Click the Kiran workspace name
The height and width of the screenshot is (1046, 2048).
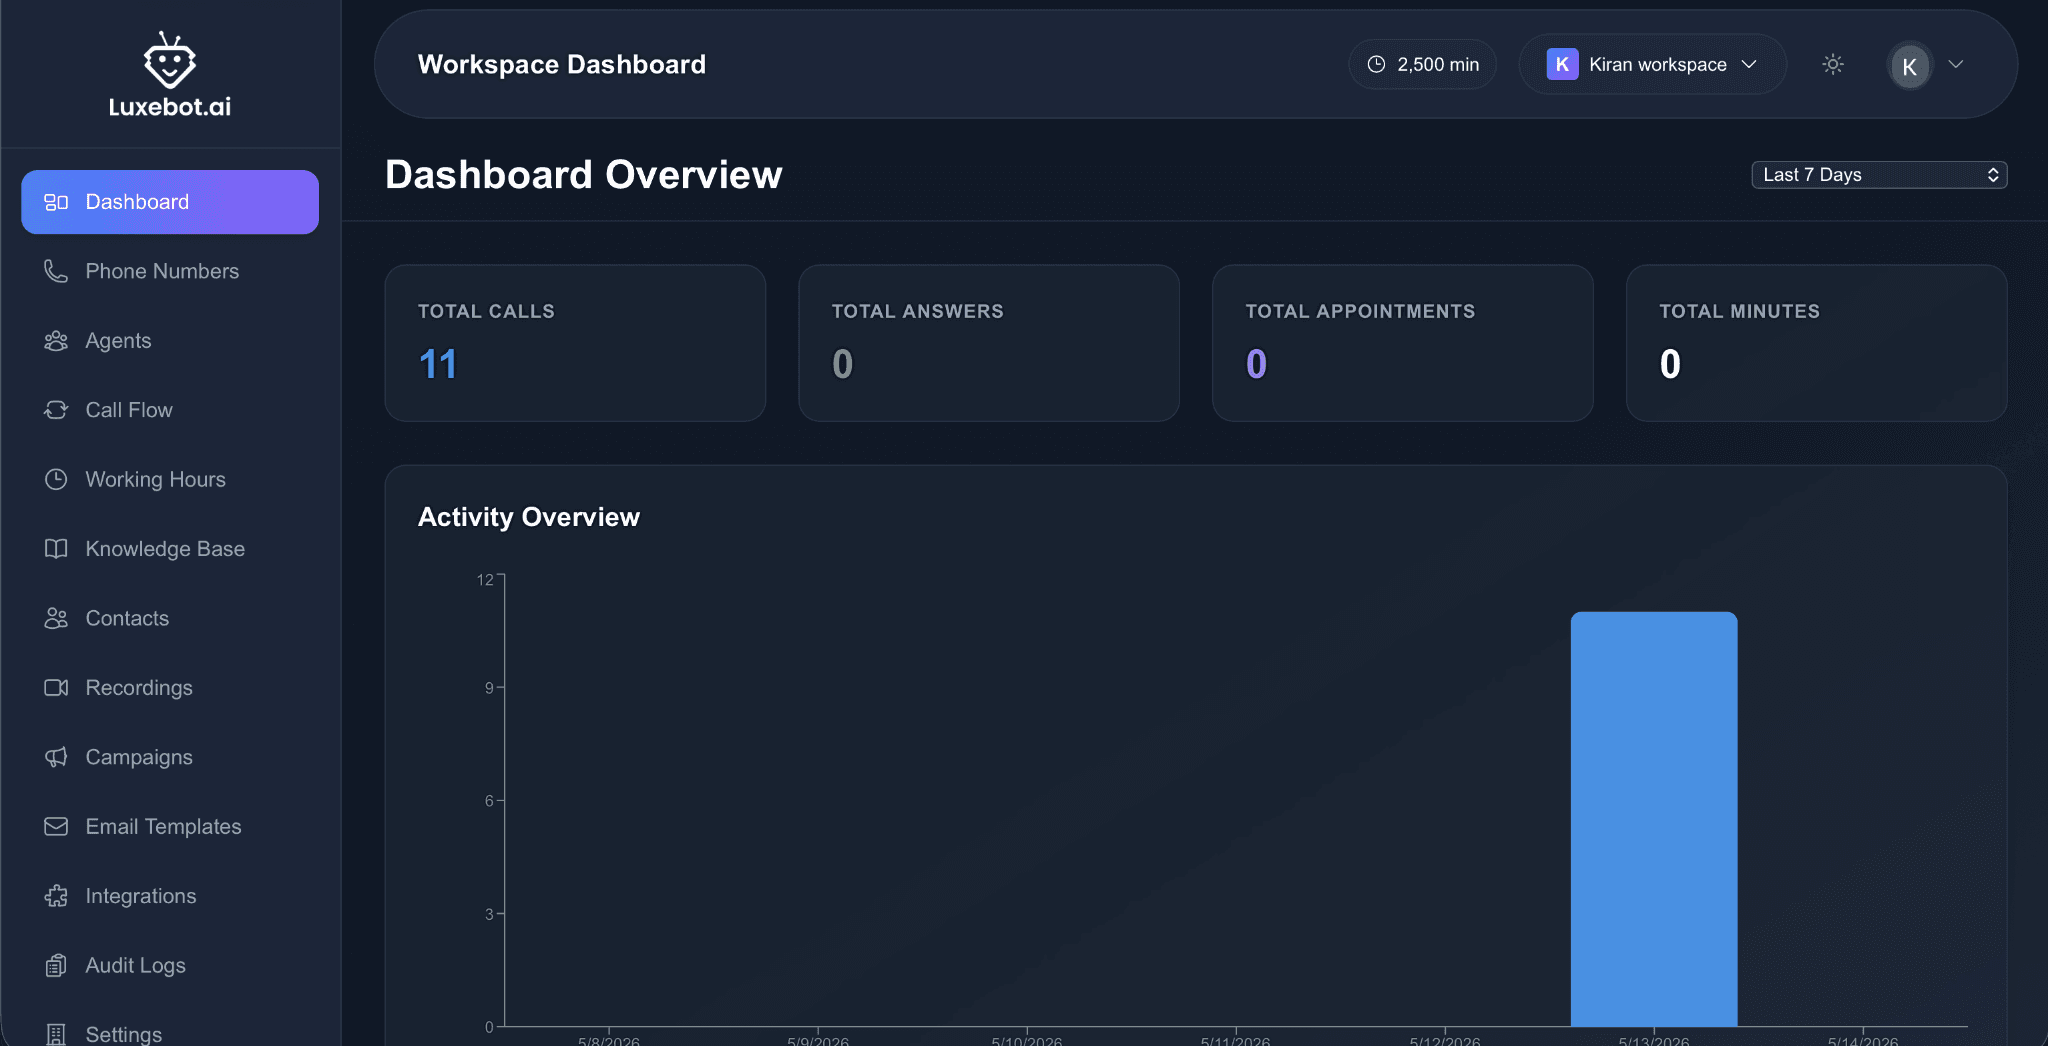(x=1658, y=64)
